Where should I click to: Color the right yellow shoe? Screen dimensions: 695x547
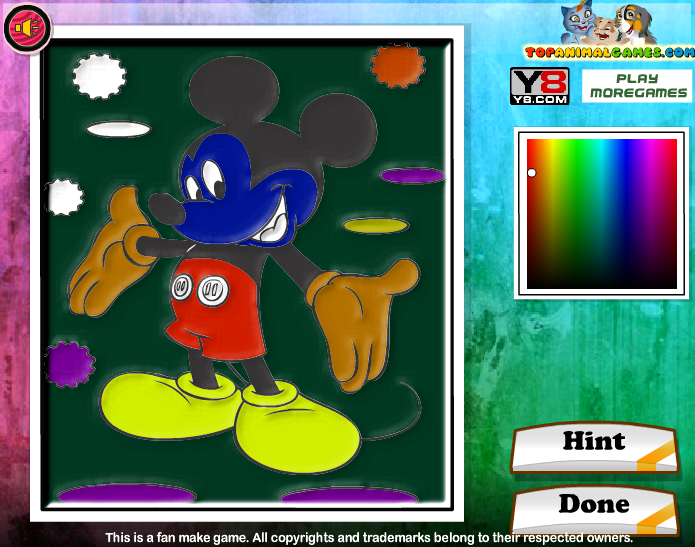297,432
